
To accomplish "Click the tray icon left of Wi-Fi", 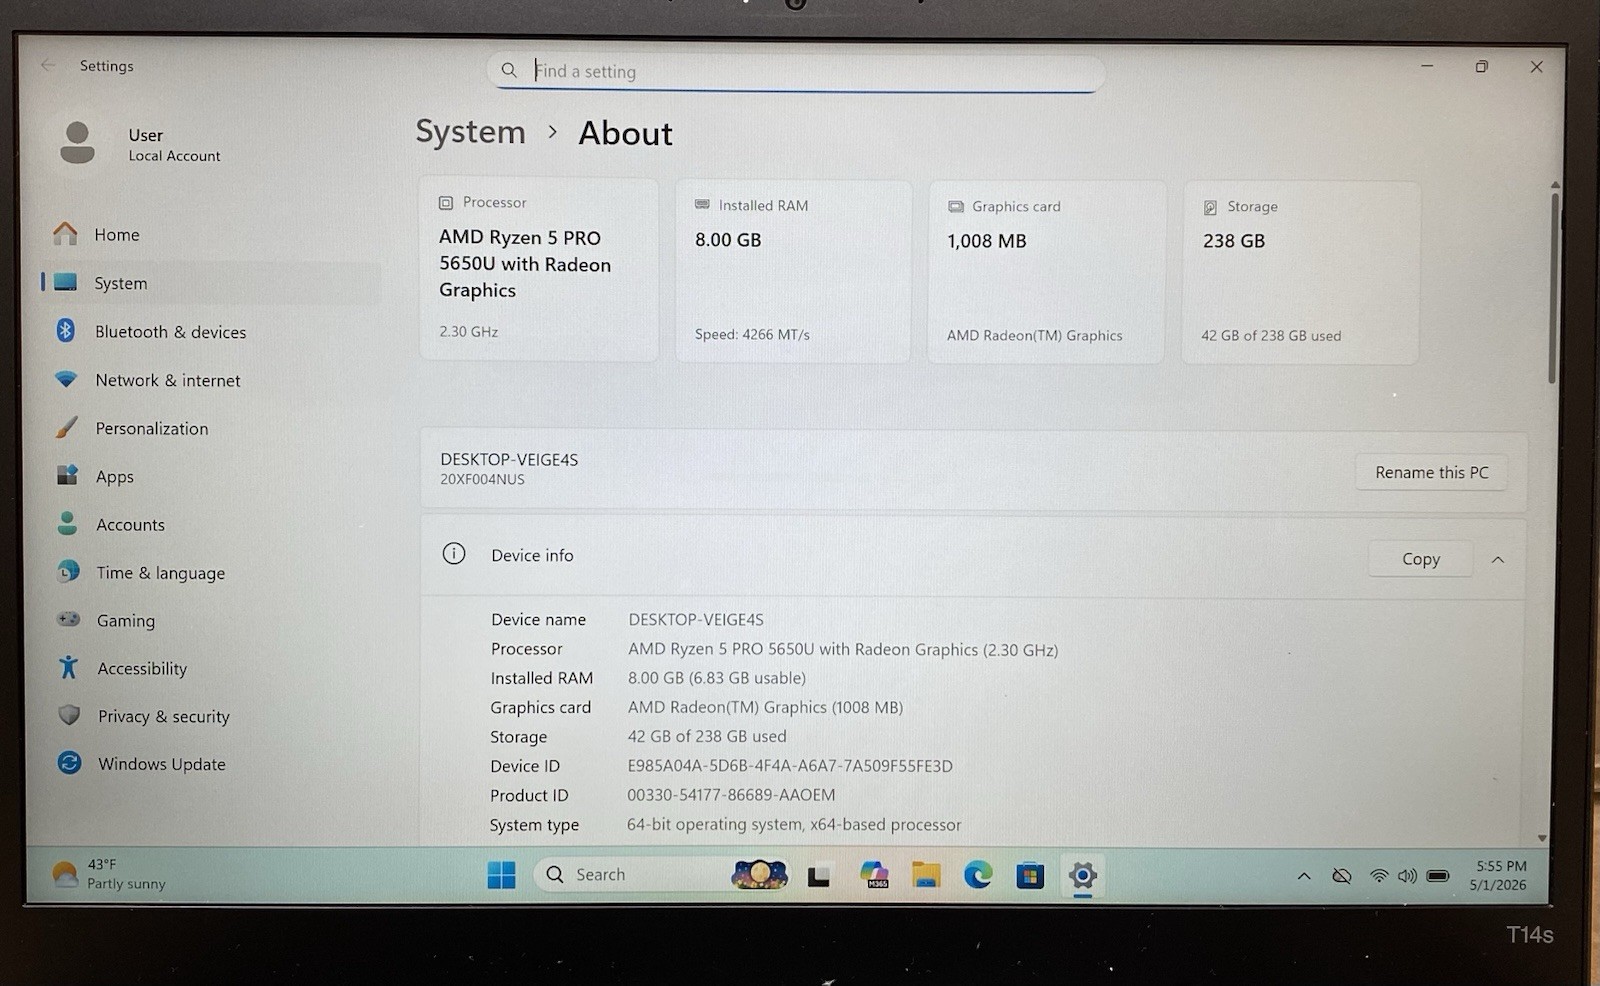I will click(1342, 876).
